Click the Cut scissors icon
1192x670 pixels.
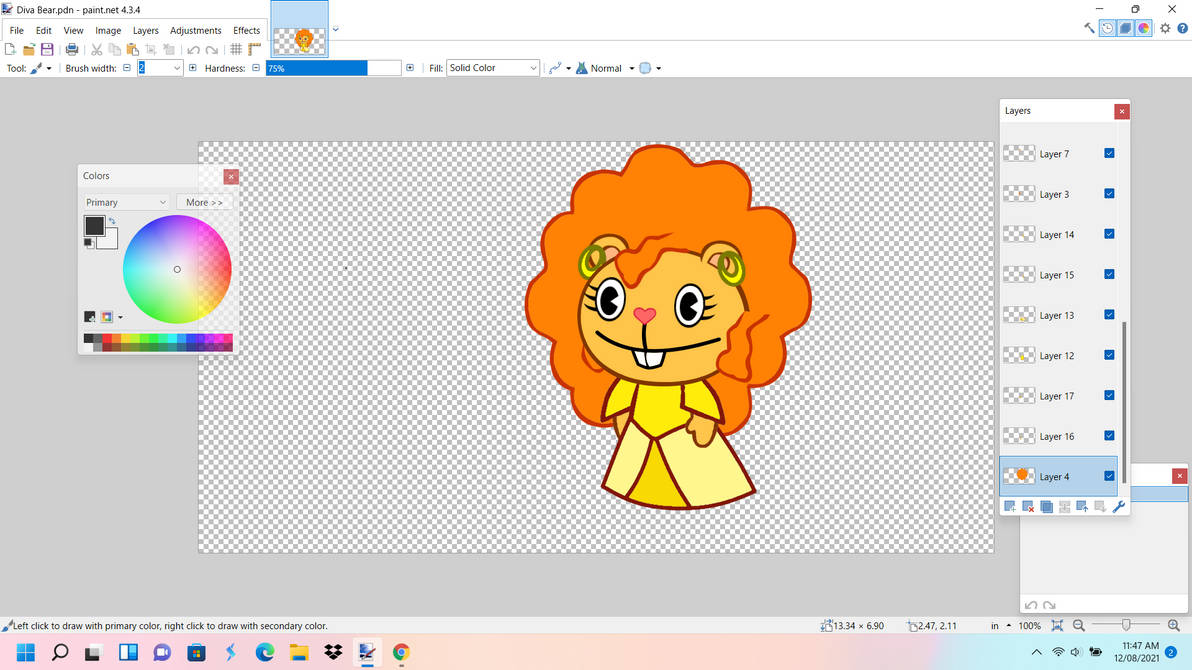pos(97,49)
